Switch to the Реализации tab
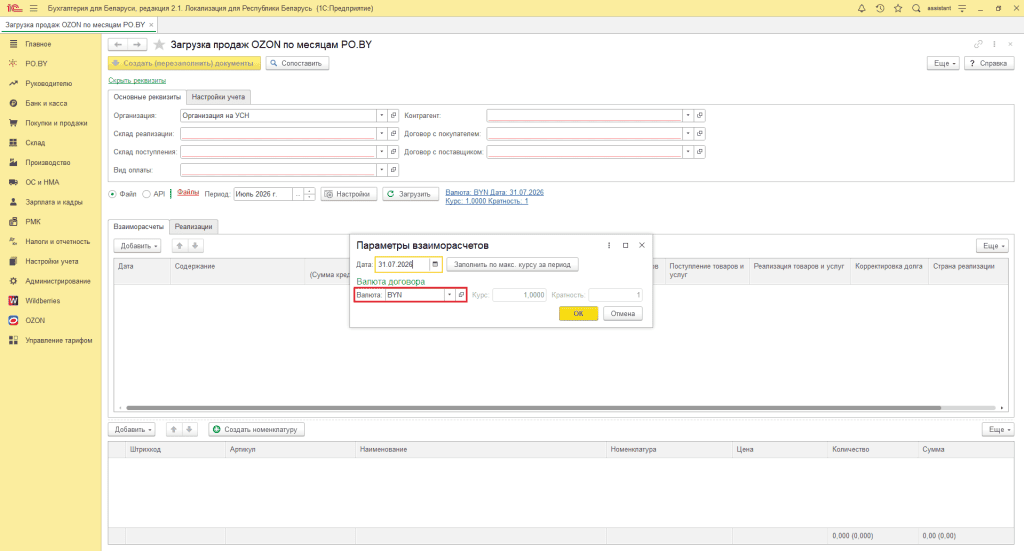Viewport: 1024px width, 551px height. click(x=193, y=227)
